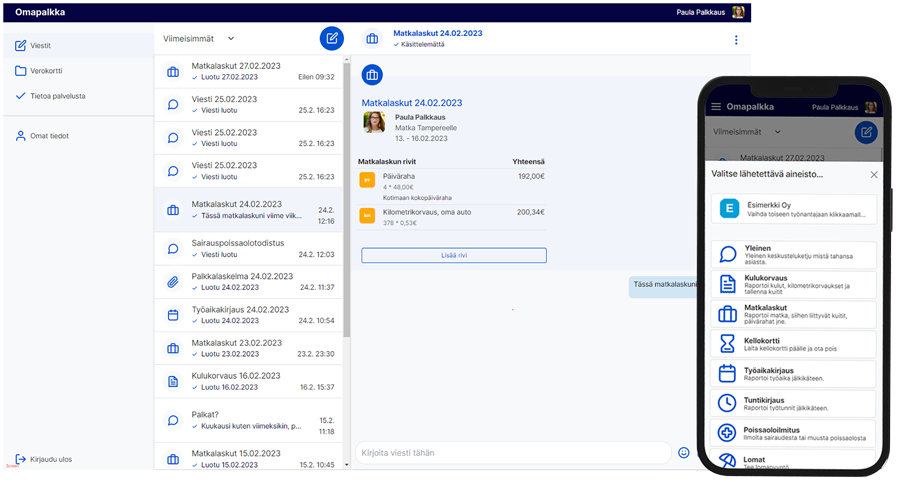
Task: Click the Lisää rivi button
Action: click(x=453, y=255)
